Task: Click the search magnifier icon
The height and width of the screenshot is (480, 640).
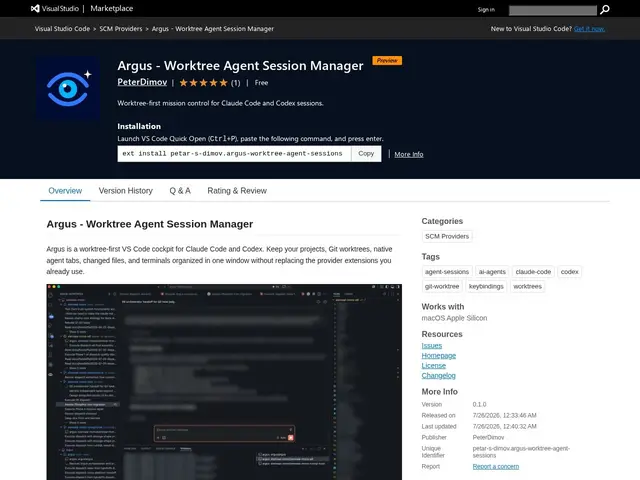Action: pos(604,9)
